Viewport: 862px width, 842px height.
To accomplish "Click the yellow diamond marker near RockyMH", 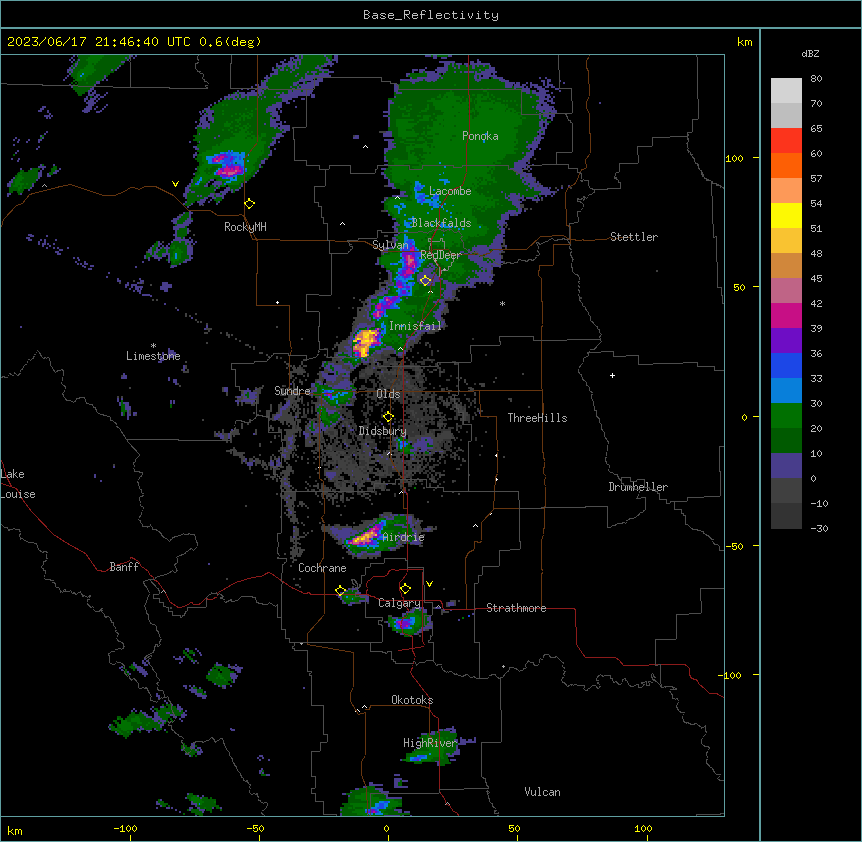I will click(250, 204).
